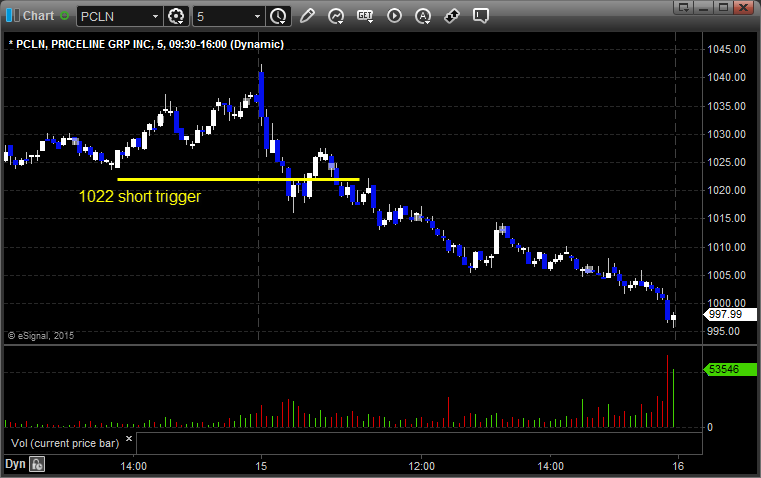Click the 1005.00 price axis label
Screen dimensions: 761x478
point(727,275)
